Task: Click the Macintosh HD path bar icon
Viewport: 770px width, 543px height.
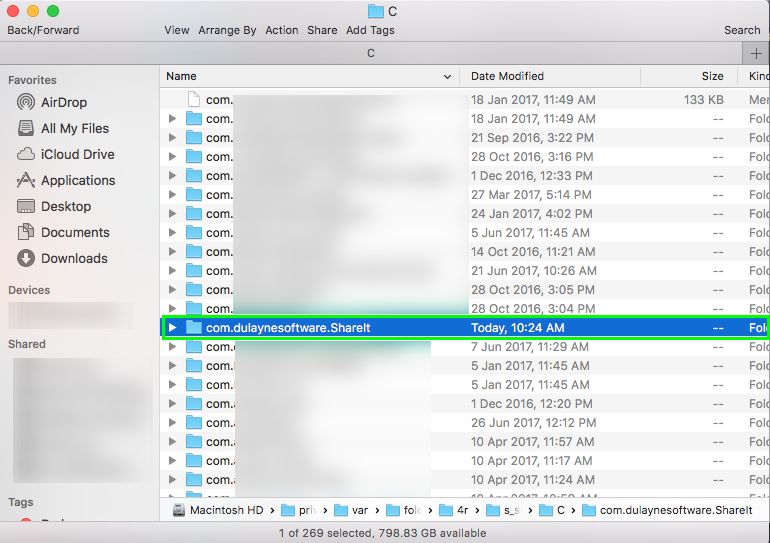Action: click(x=179, y=510)
